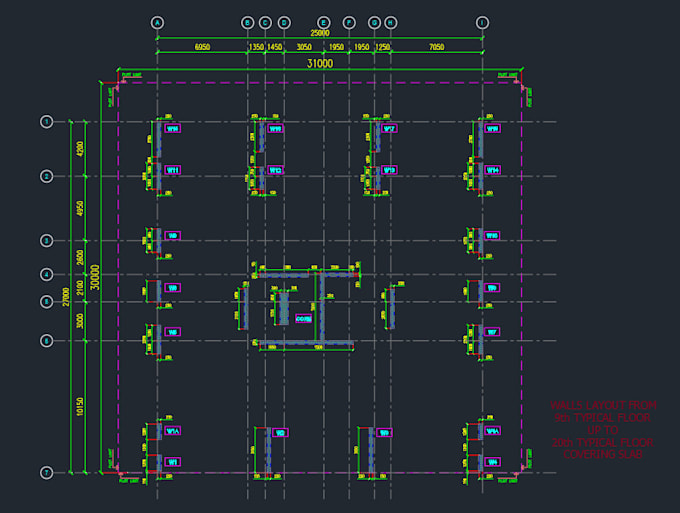The height and width of the screenshot is (513, 680).
Task: Click the 6950 dimension text
Action: (x=202, y=47)
